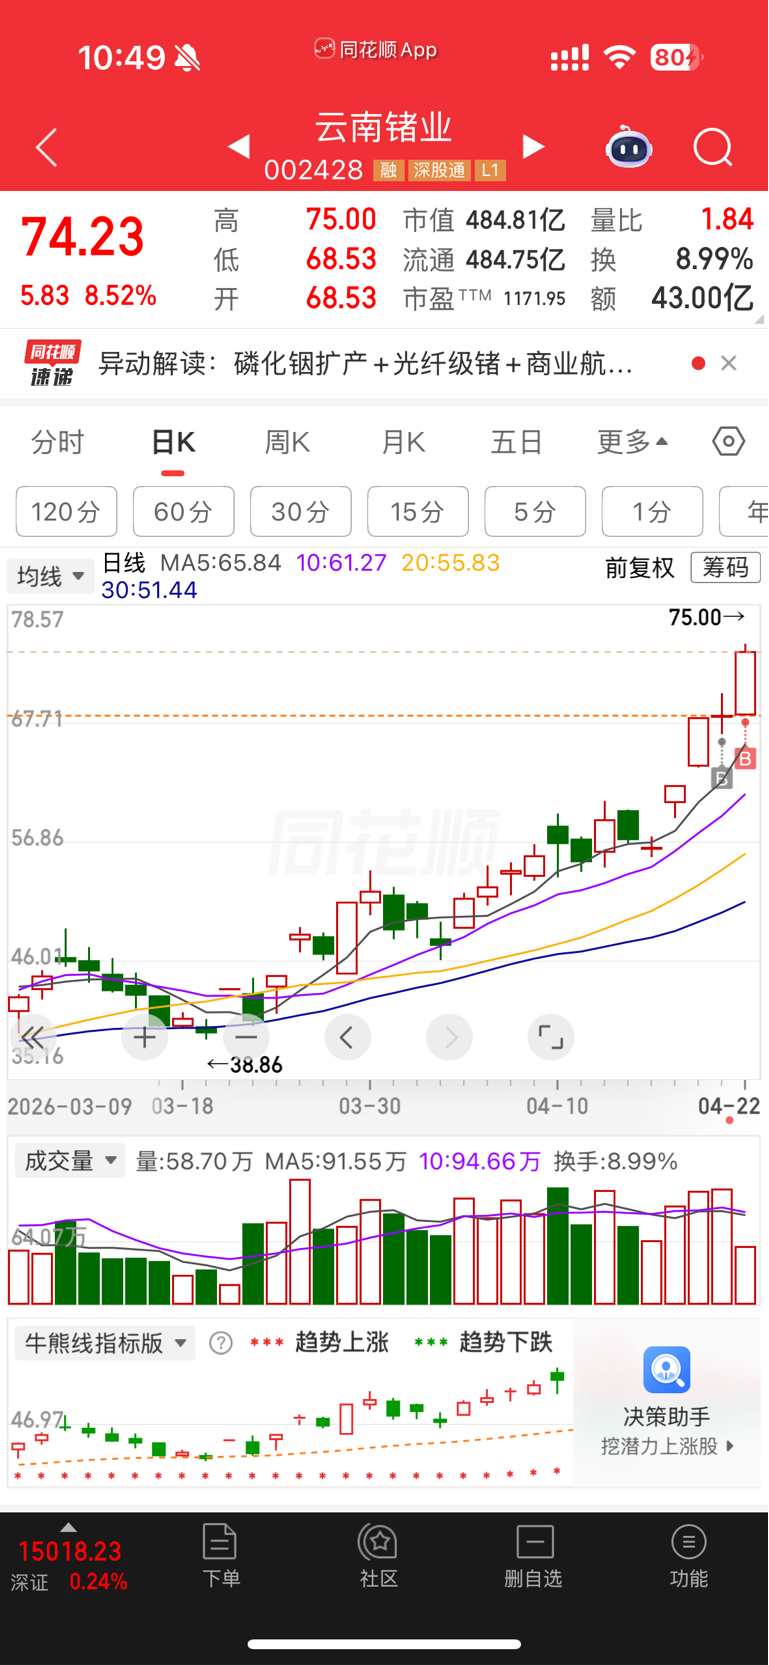The width and height of the screenshot is (769, 1665).
Task: Zoom in chart with plus icon
Action: (x=145, y=1038)
